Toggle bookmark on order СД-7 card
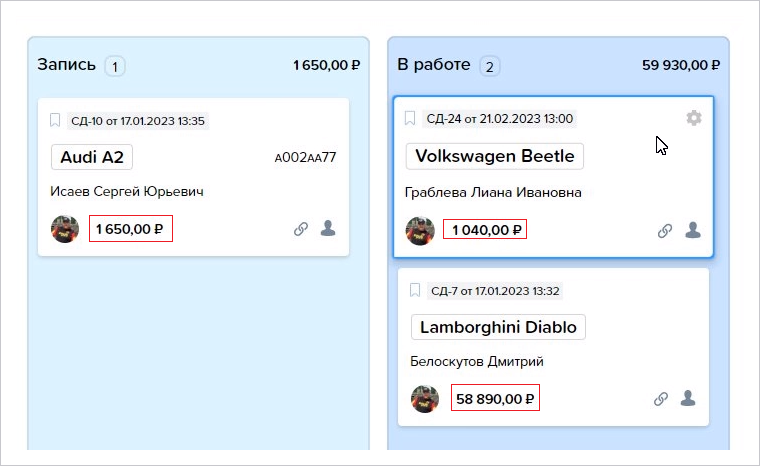This screenshot has width=760, height=466. coord(415,290)
